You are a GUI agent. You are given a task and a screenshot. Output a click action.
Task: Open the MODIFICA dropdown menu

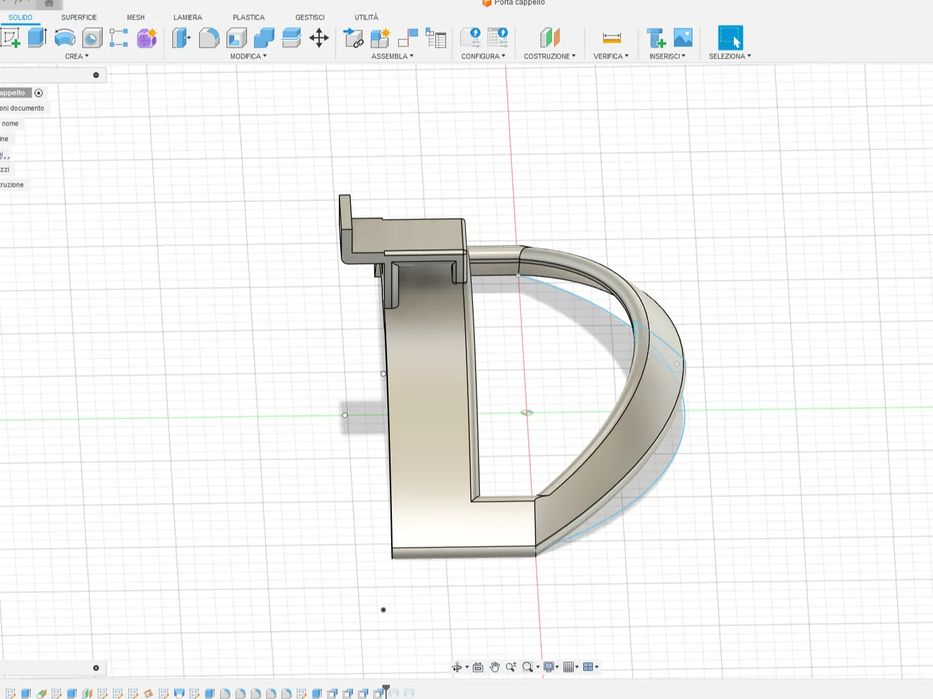pyautogui.click(x=248, y=56)
